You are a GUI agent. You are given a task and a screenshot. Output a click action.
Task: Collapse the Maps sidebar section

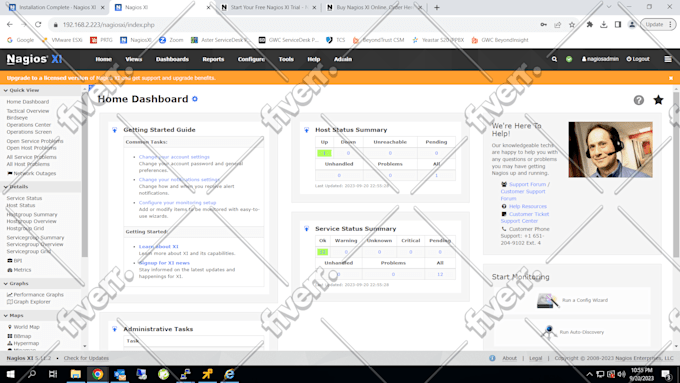(x=13, y=315)
